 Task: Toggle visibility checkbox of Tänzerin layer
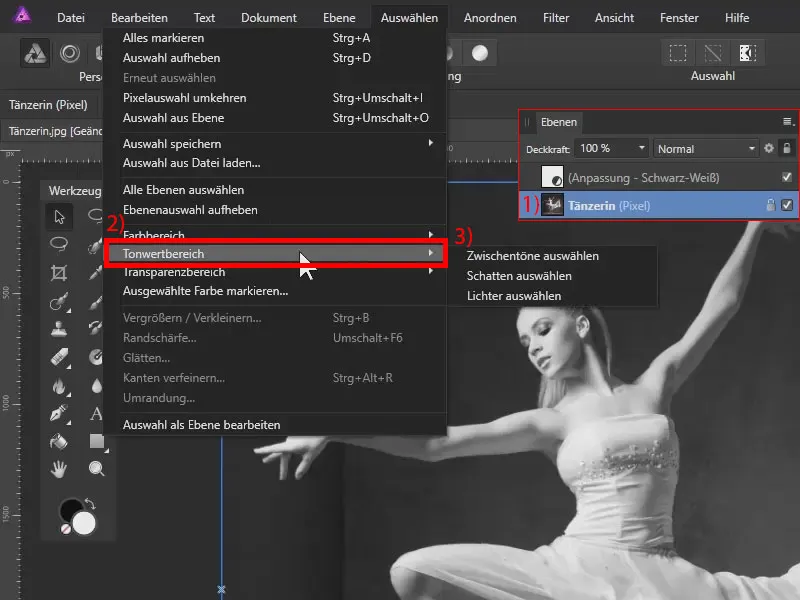pos(787,205)
